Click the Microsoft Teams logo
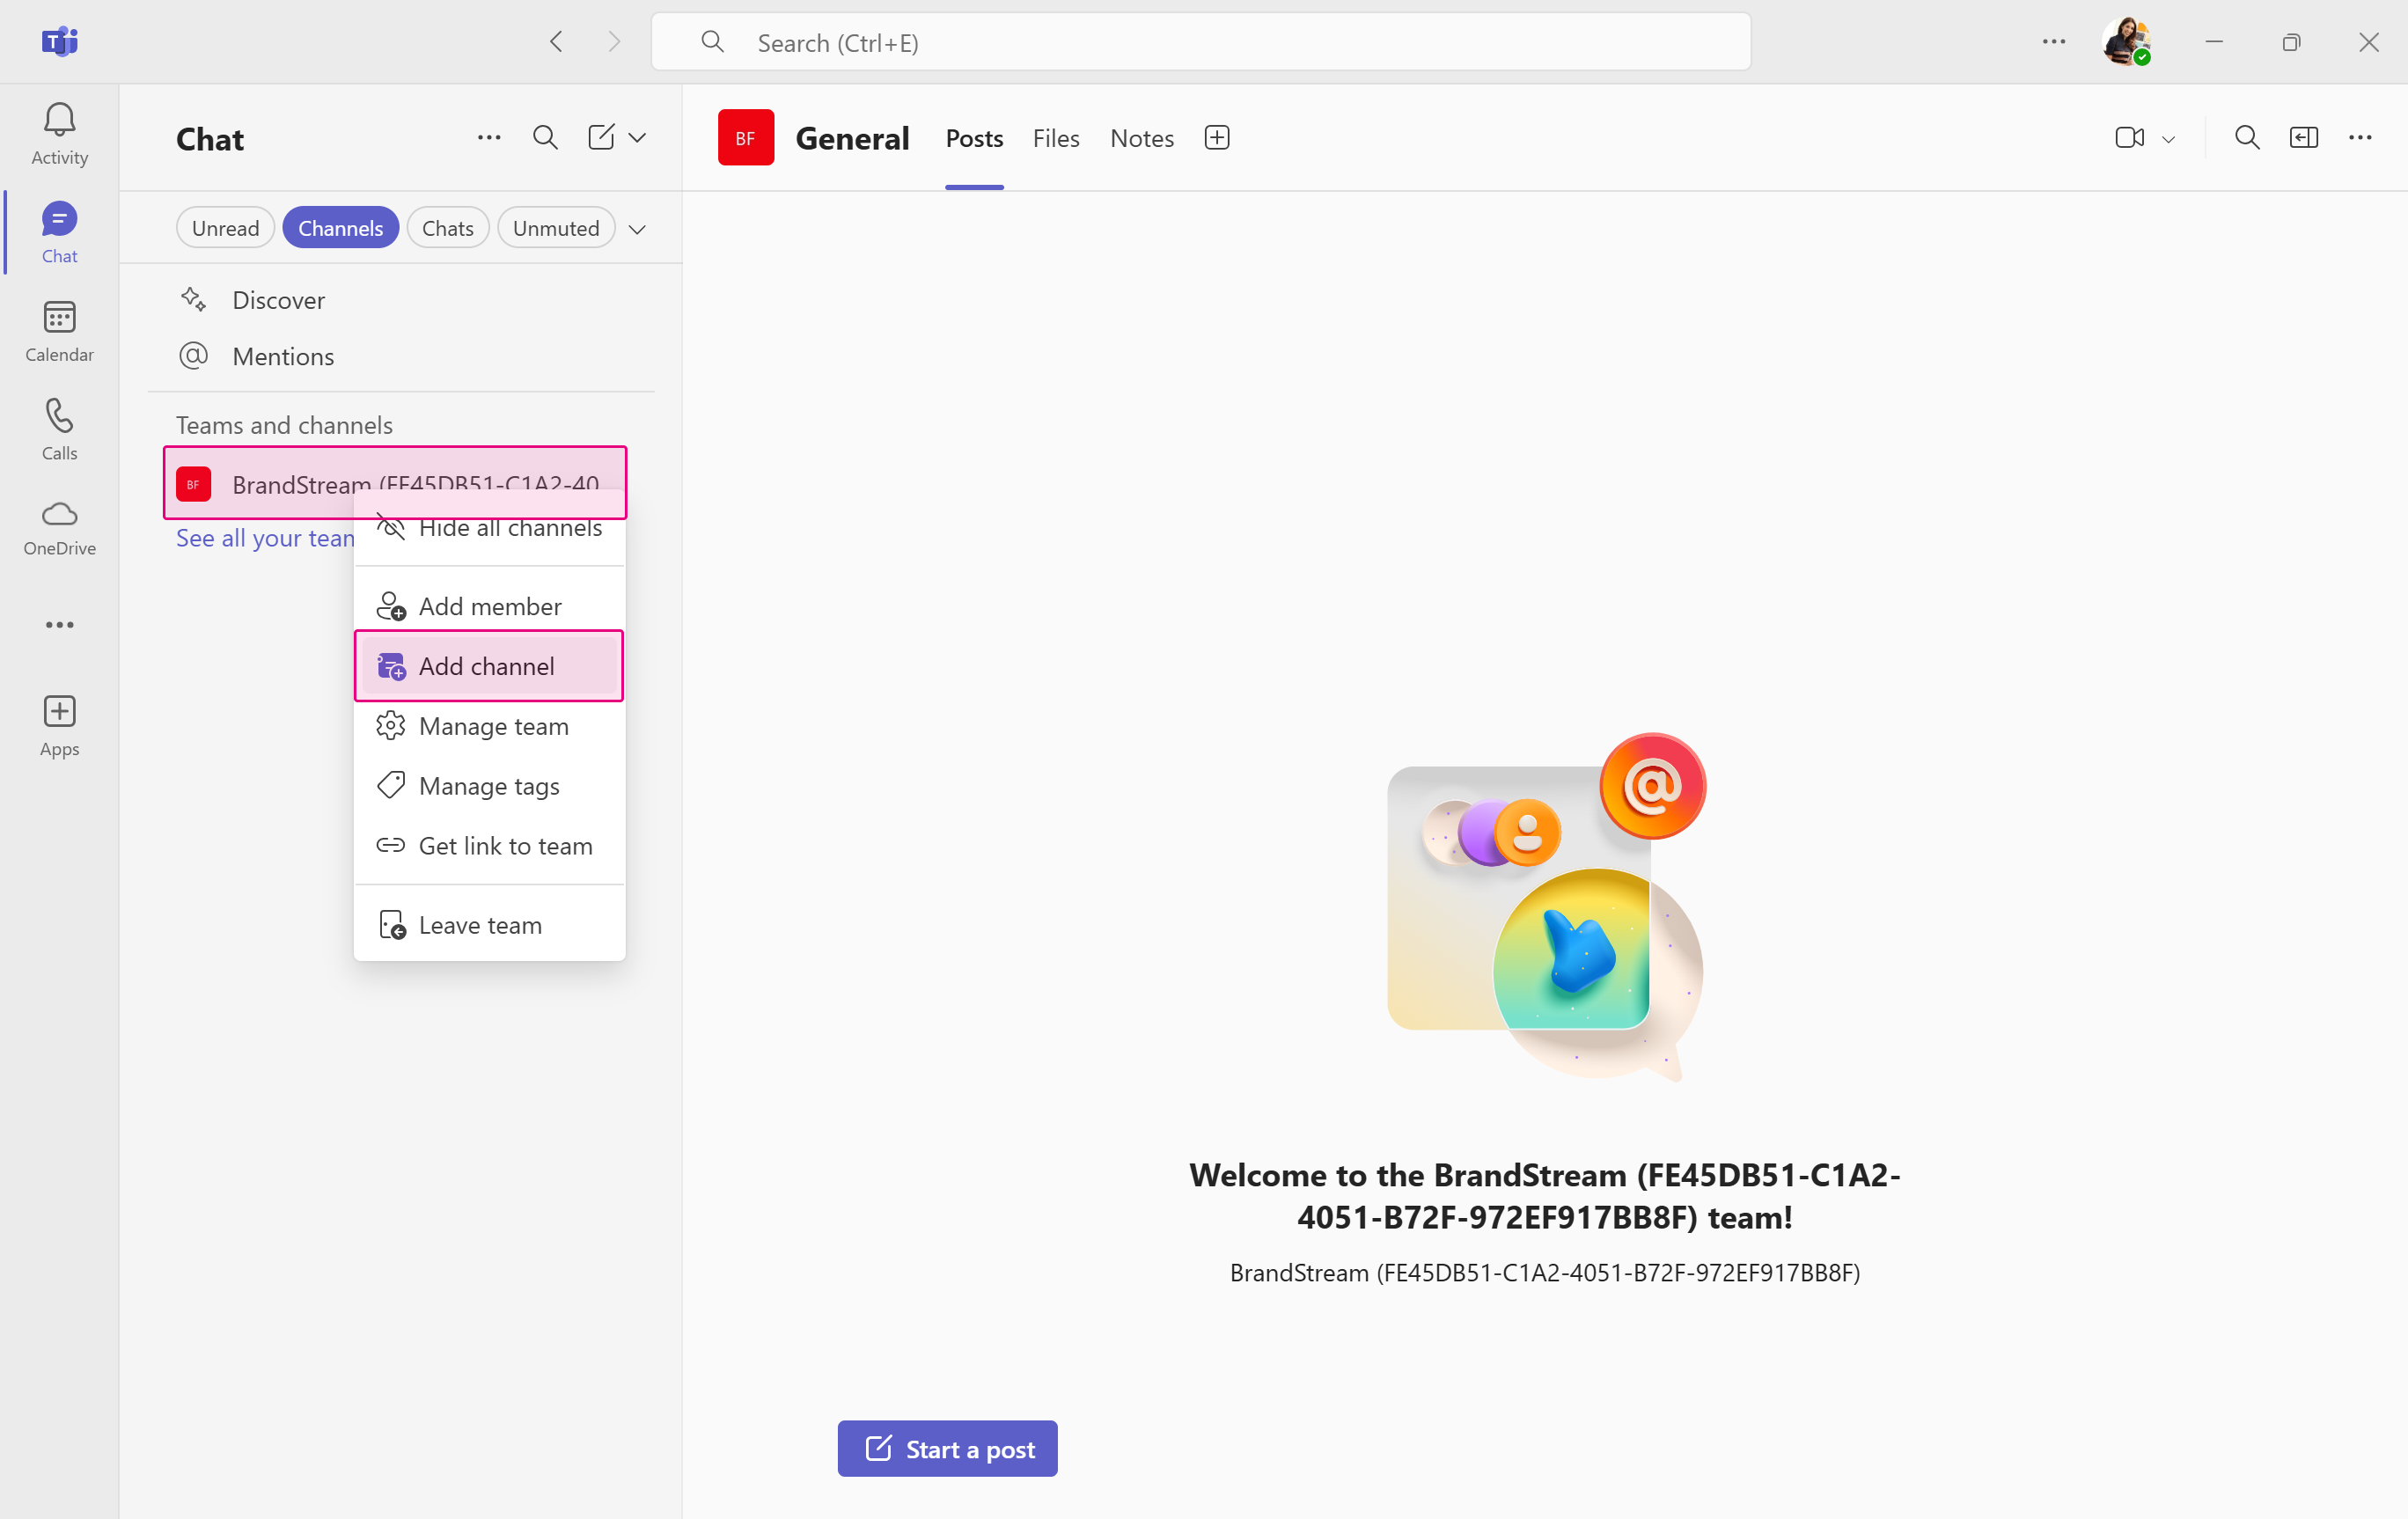Image resolution: width=2408 pixels, height=1519 pixels. pyautogui.click(x=59, y=42)
